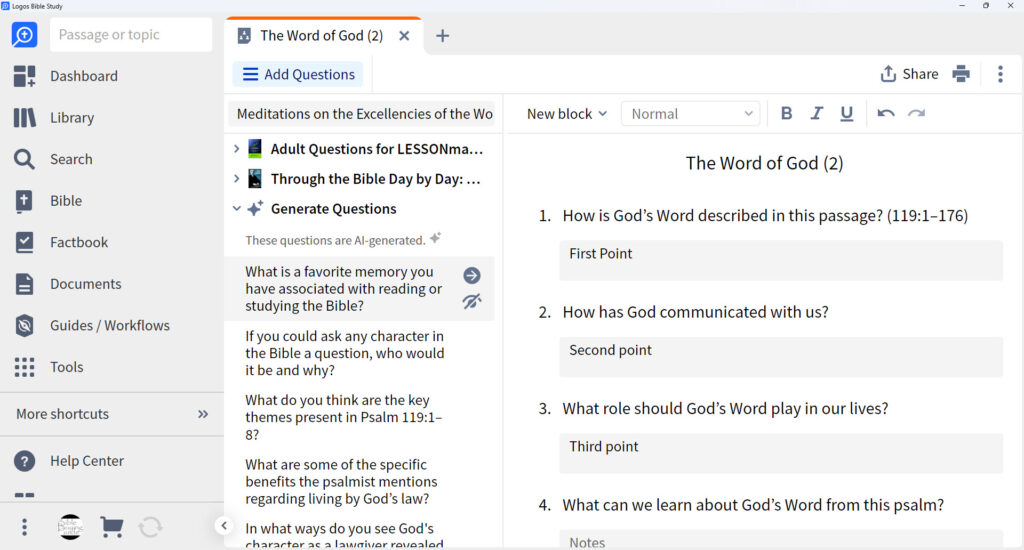
Task: Click the document title The Word of God (2)
Action: (x=764, y=163)
